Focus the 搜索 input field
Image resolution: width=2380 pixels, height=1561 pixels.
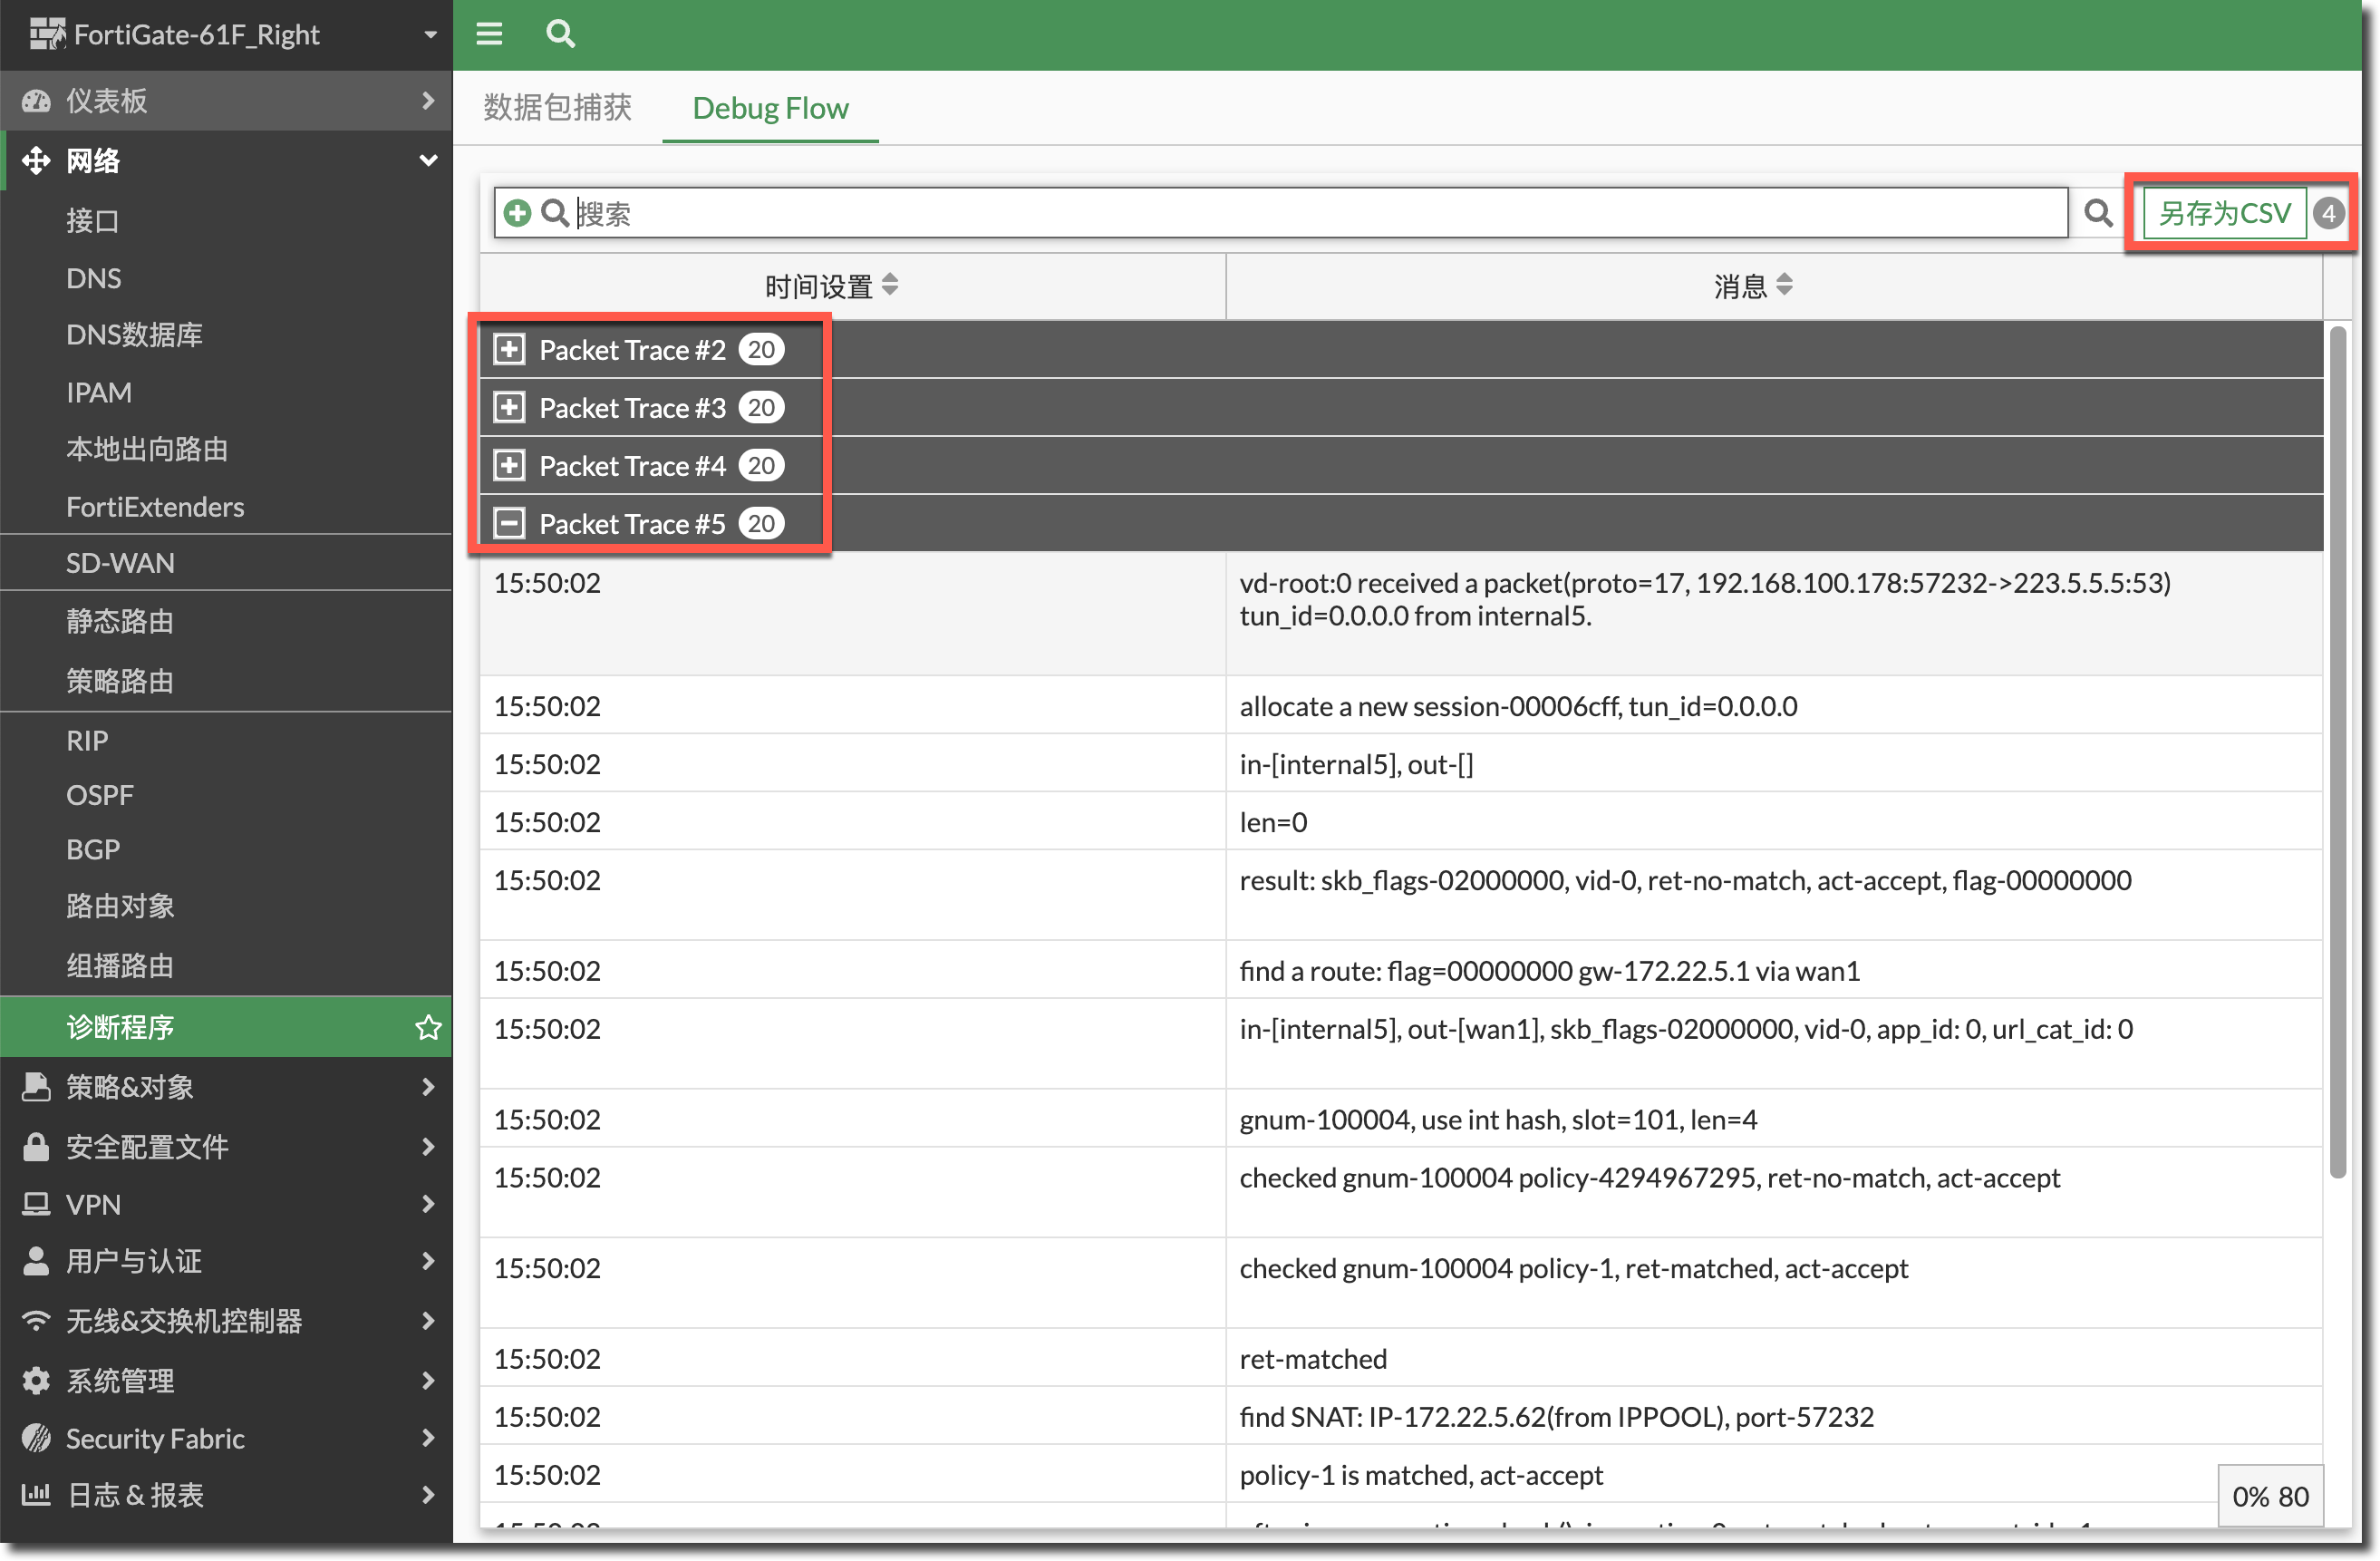tap(1300, 213)
